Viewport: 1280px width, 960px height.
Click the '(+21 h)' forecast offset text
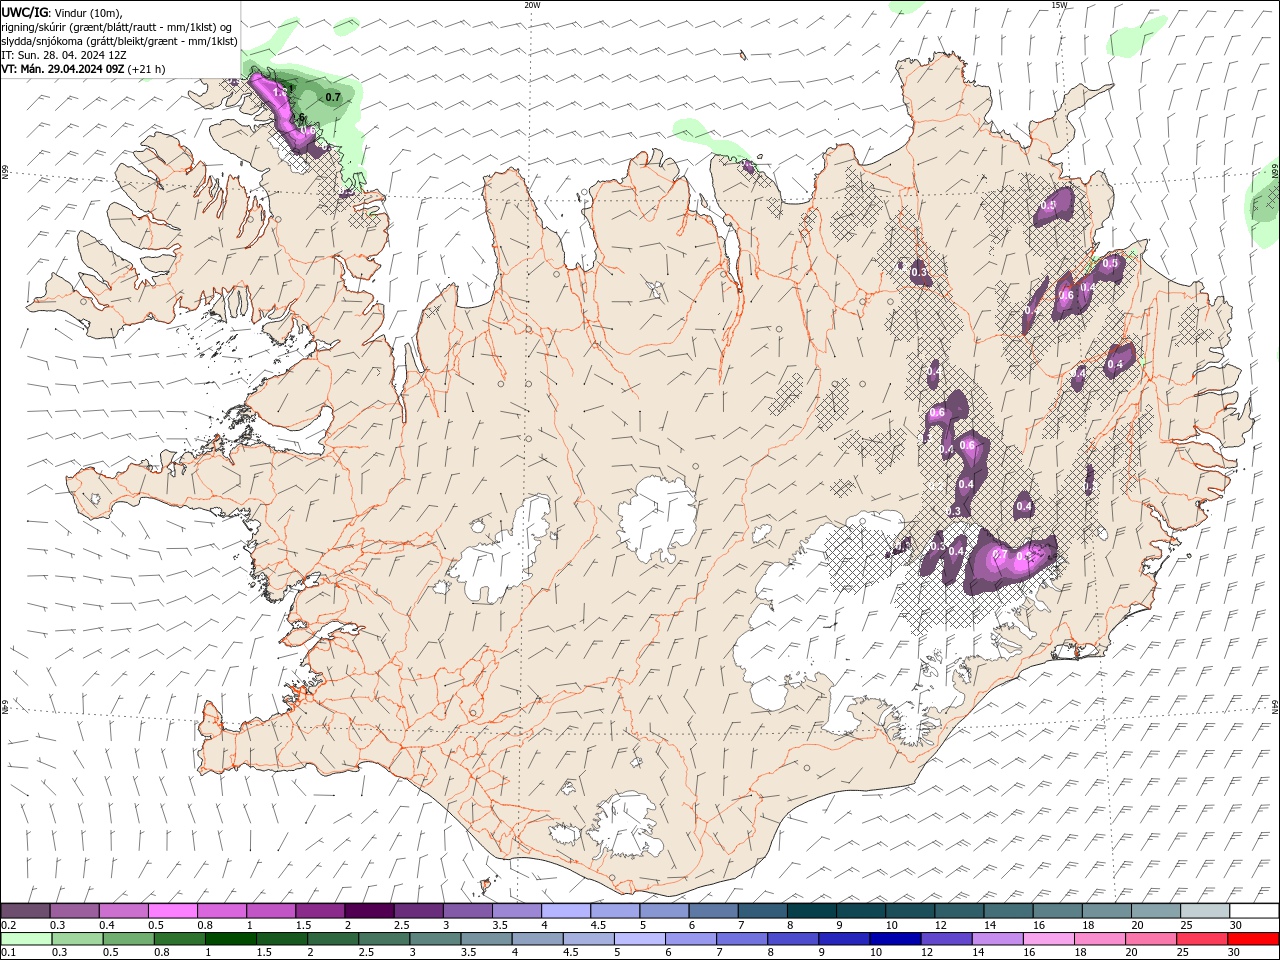(146, 69)
